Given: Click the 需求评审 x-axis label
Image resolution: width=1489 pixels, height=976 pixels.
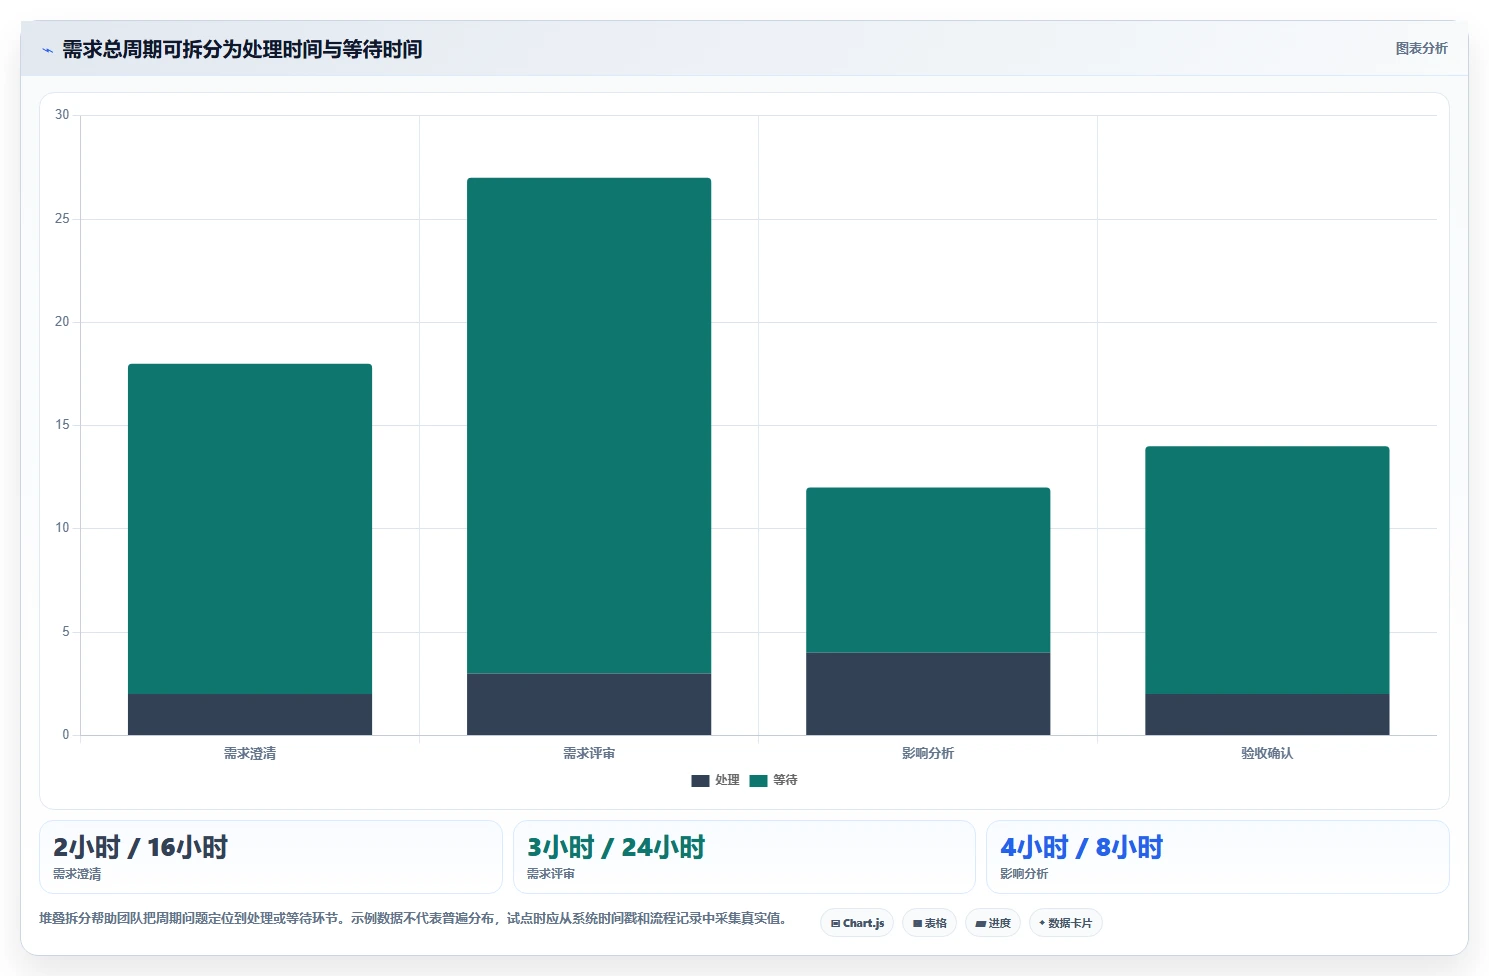Looking at the screenshot, I should coord(589,753).
